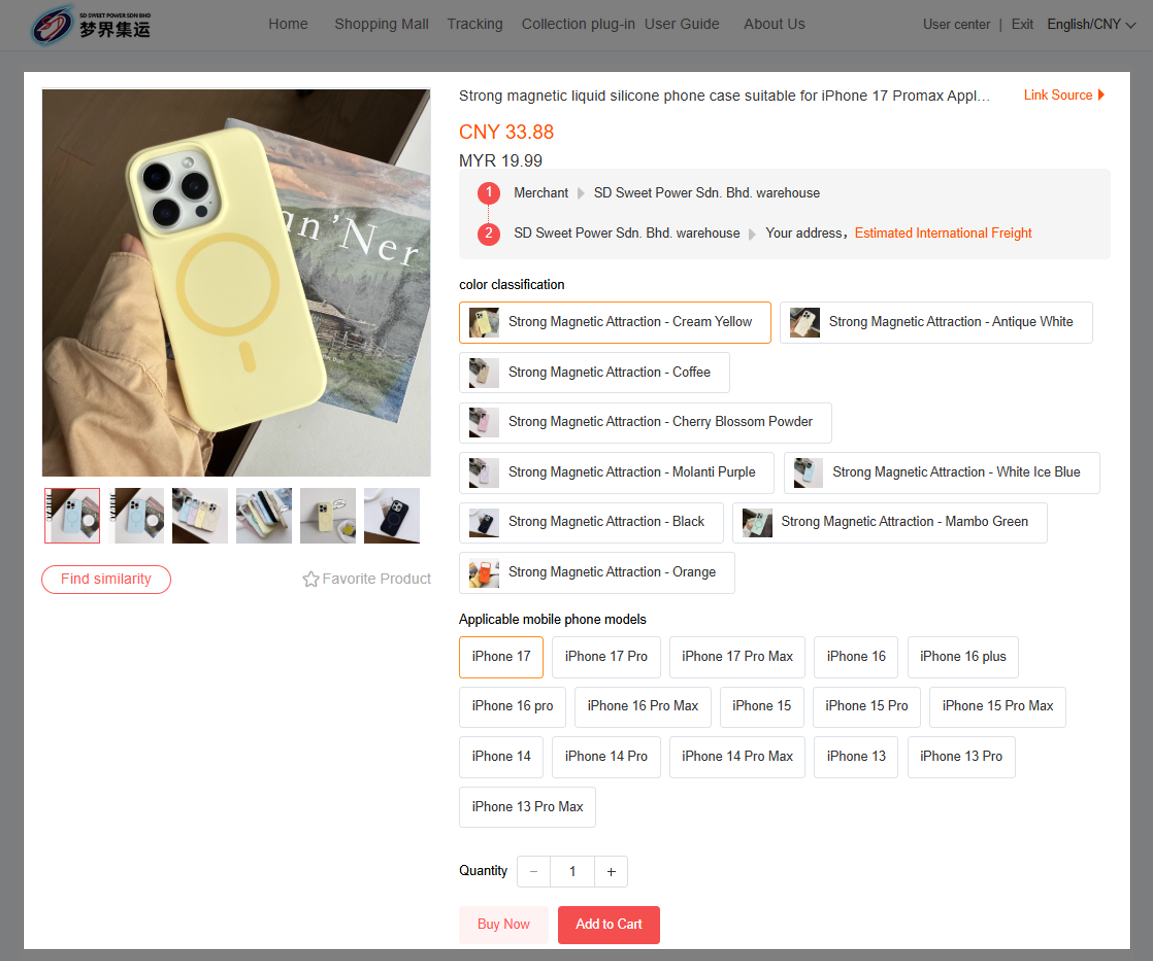Click the Antique White swatch image

[x=804, y=322]
